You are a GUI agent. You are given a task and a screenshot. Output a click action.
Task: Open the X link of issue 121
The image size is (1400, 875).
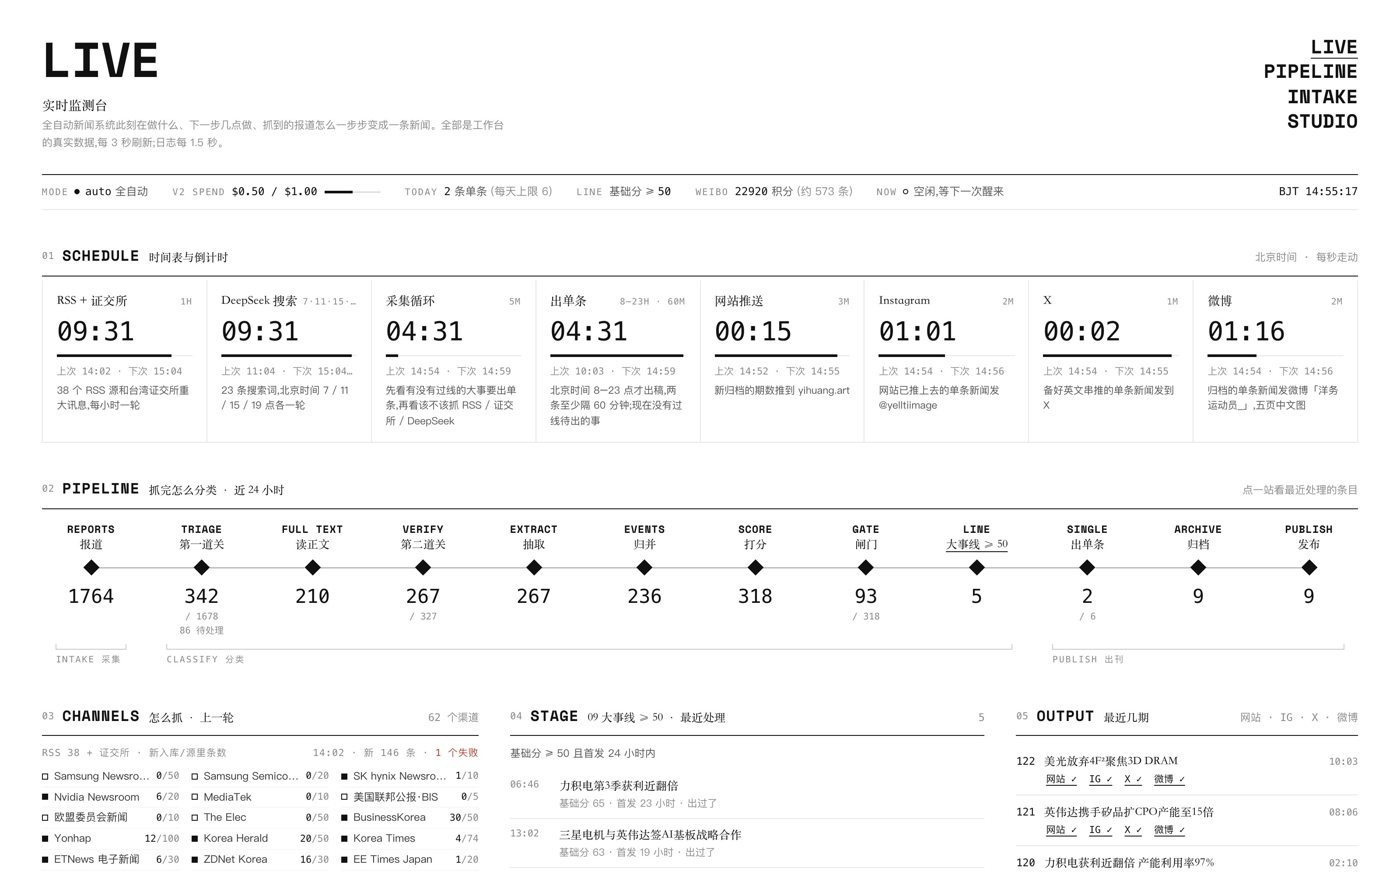coord(1133,830)
